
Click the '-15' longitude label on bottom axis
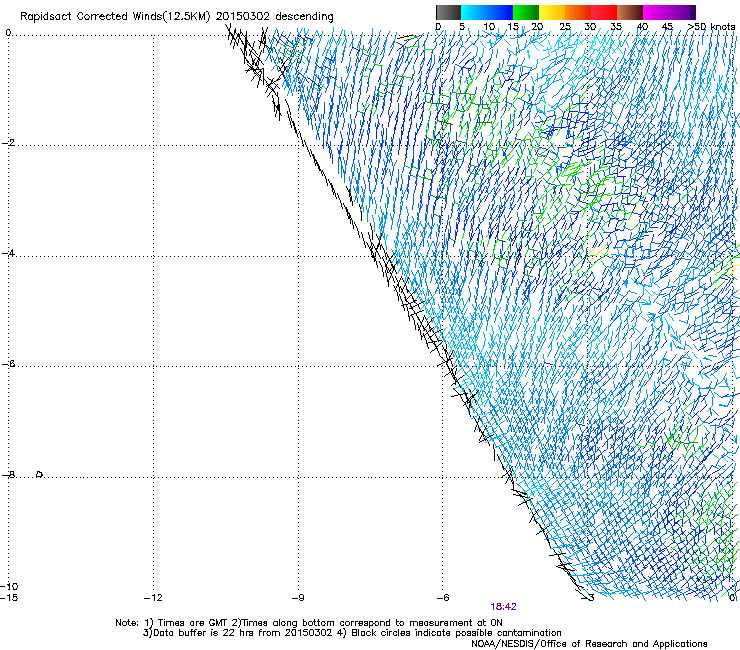click(9, 598)
